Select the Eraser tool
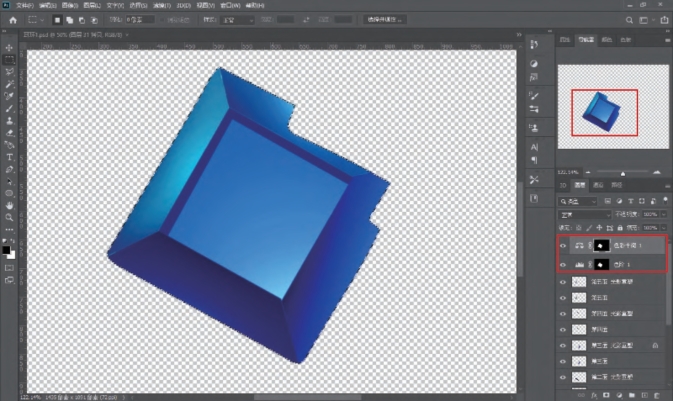673x401 pixels. [9, 133]
